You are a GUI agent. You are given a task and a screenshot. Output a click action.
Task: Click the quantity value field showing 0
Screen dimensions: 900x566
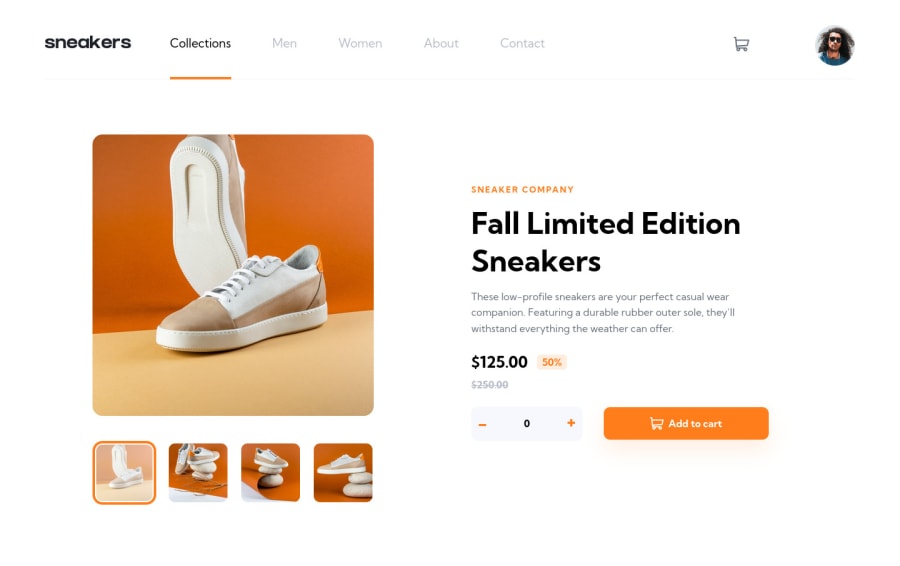[526, 424]
